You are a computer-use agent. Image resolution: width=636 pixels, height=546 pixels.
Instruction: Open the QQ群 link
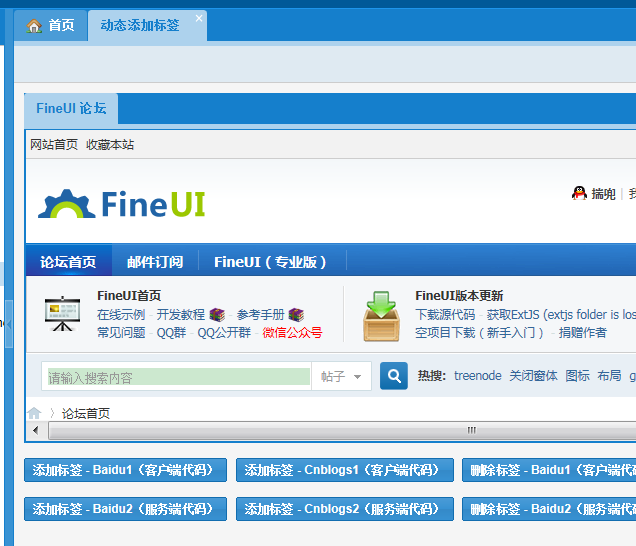click(x=171, y=333)
